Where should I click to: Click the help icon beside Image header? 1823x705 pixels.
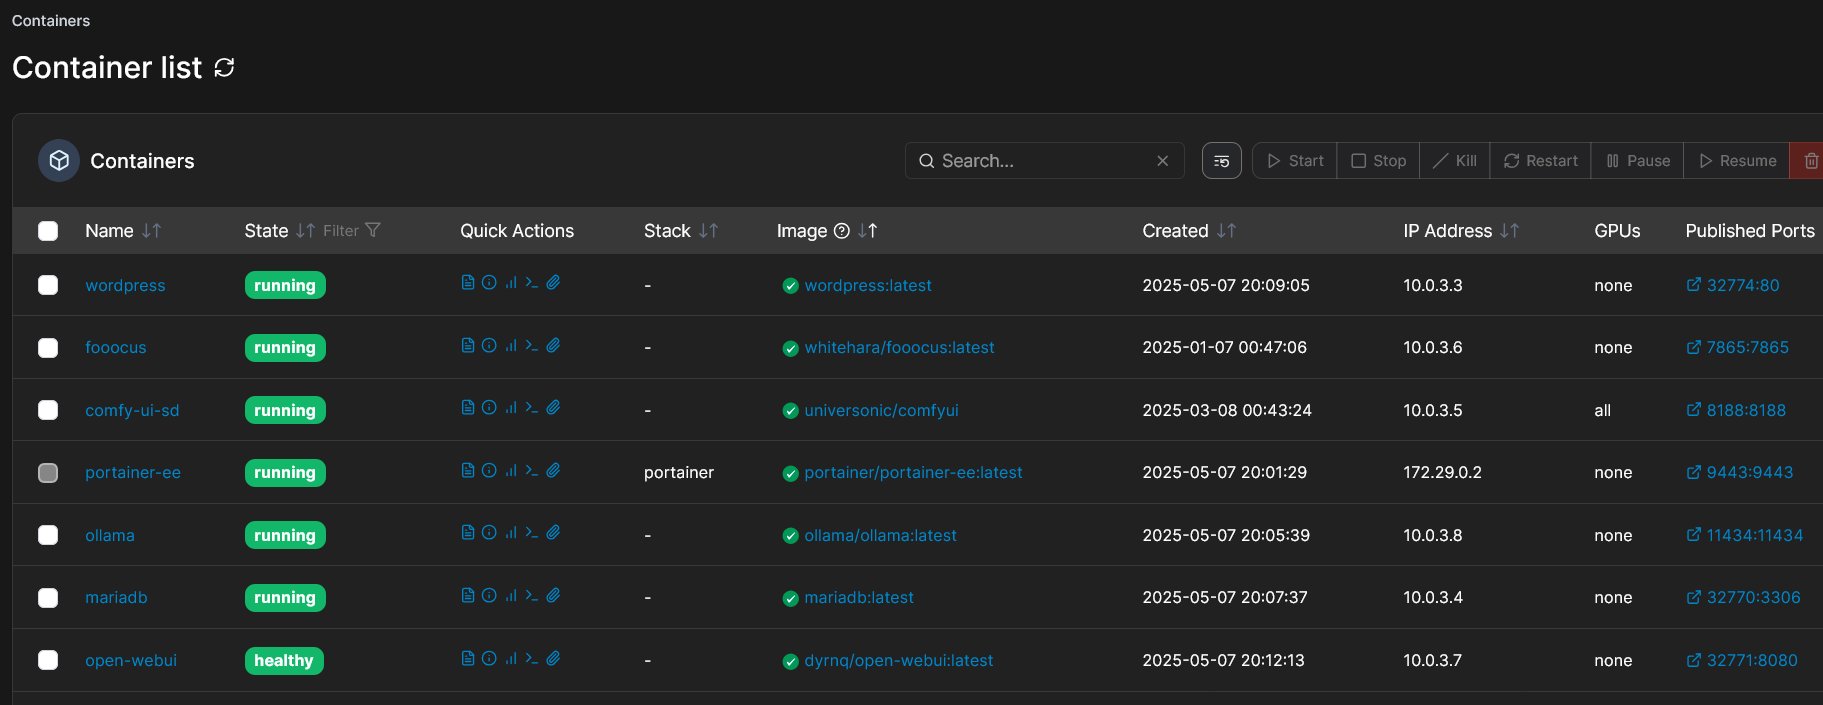click(842, 231)
